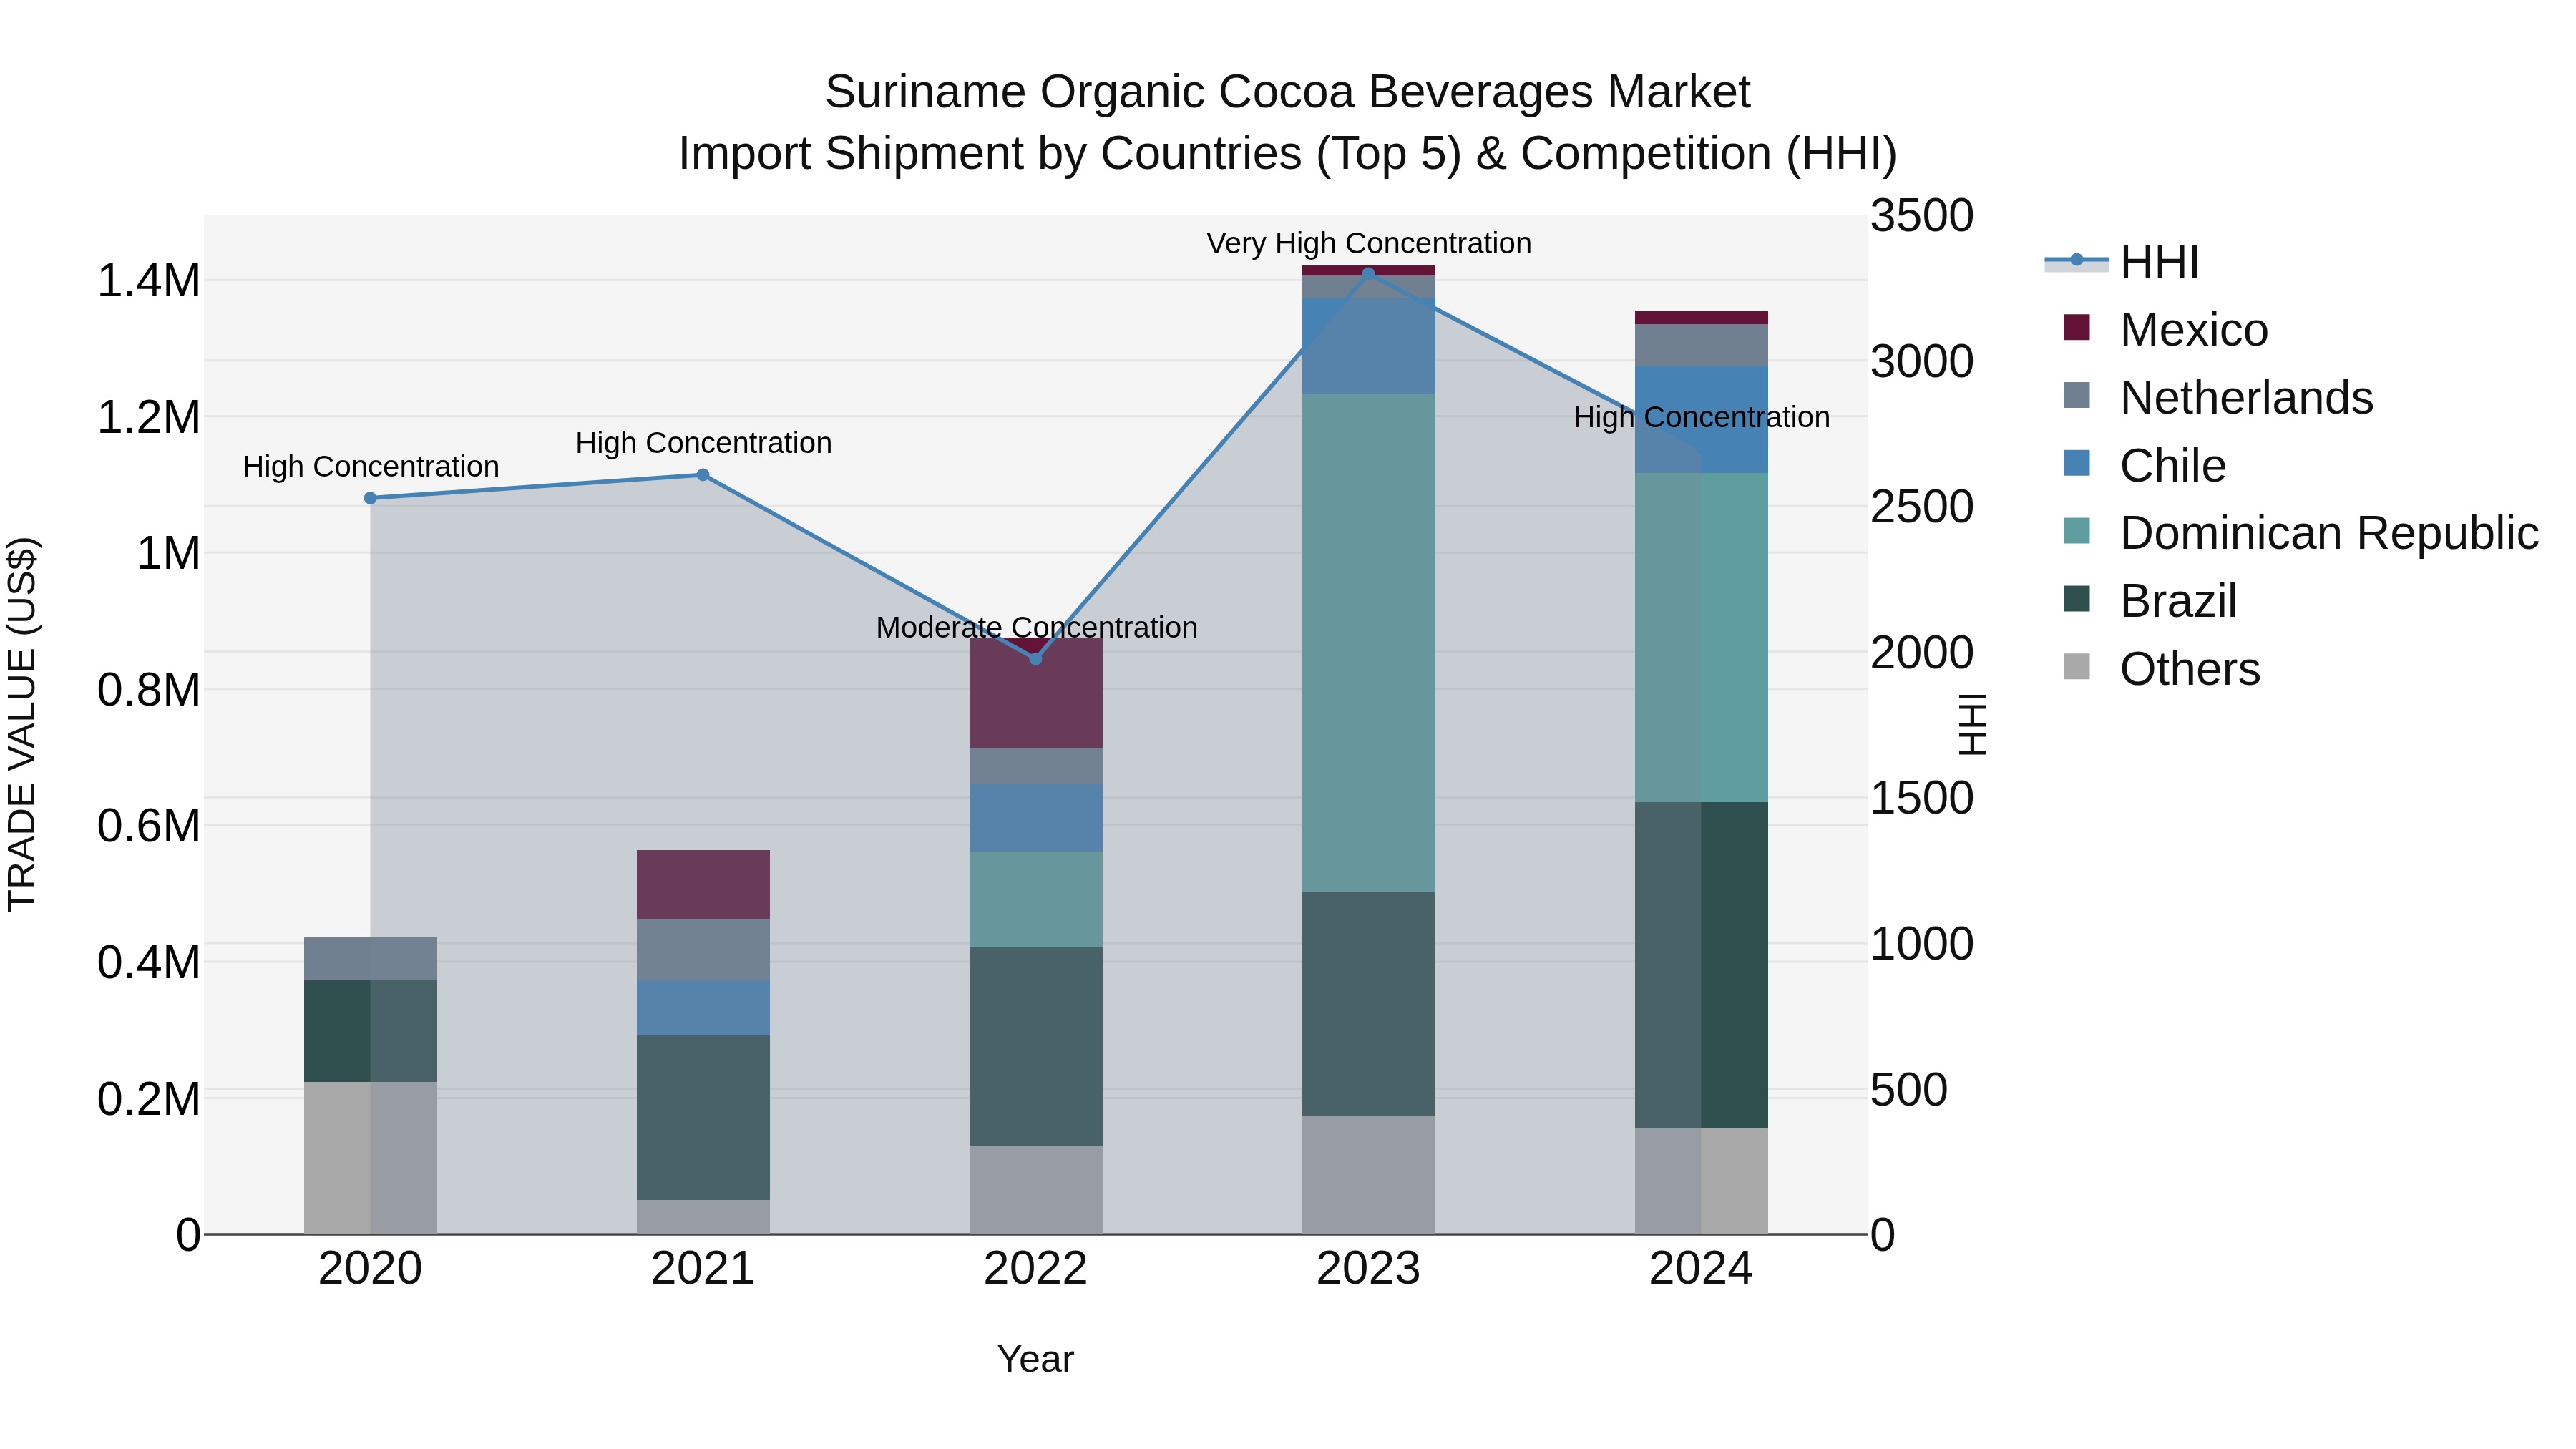Click the 'Moderate Concentration' annotation
The height and width of the screenshot is (1449, 2576).
(1036, 627)
